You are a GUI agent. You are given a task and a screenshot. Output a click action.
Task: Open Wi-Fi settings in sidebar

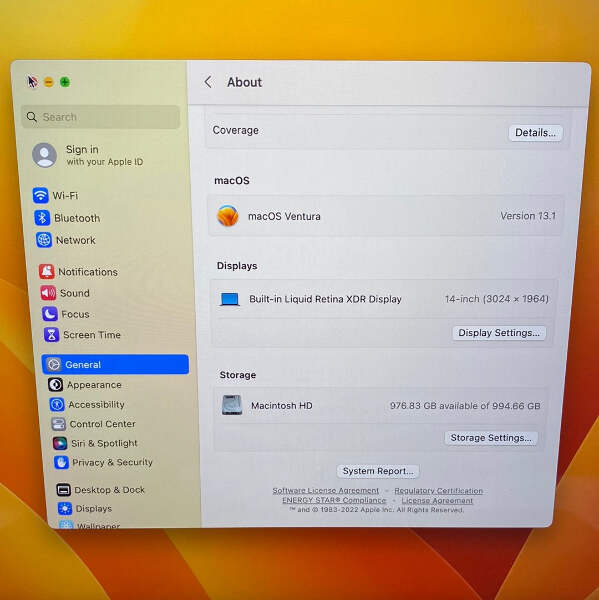pos(55,196)
